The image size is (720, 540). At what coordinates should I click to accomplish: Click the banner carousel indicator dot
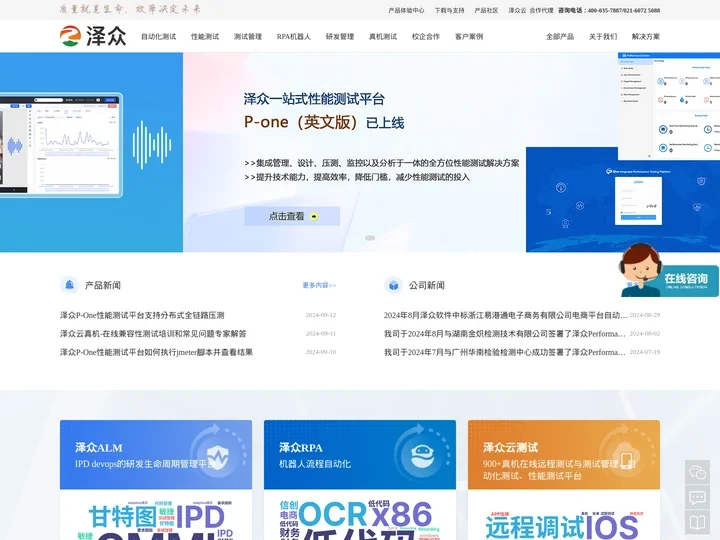(370, 238)
